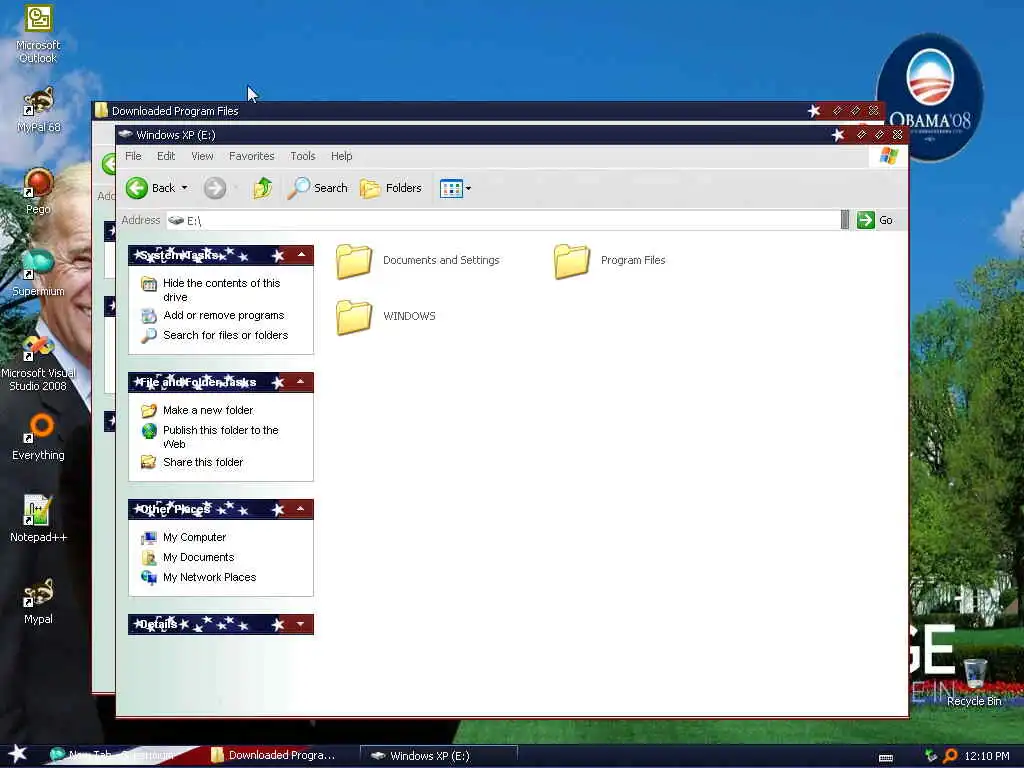Toggle the Folders pane
1024x768 pixels.
coord(391,188)
